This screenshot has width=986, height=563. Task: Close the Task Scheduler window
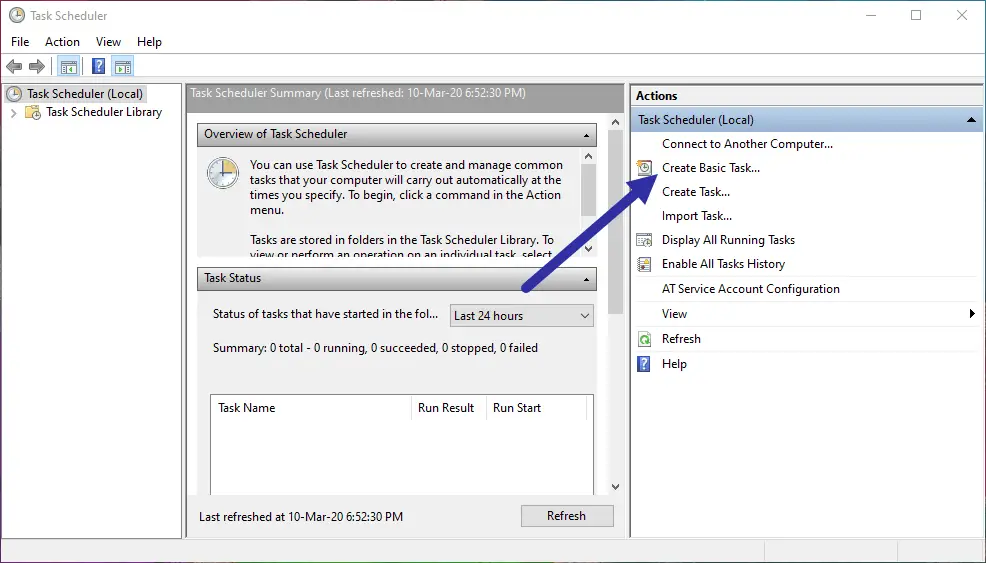tap(961, 15)
